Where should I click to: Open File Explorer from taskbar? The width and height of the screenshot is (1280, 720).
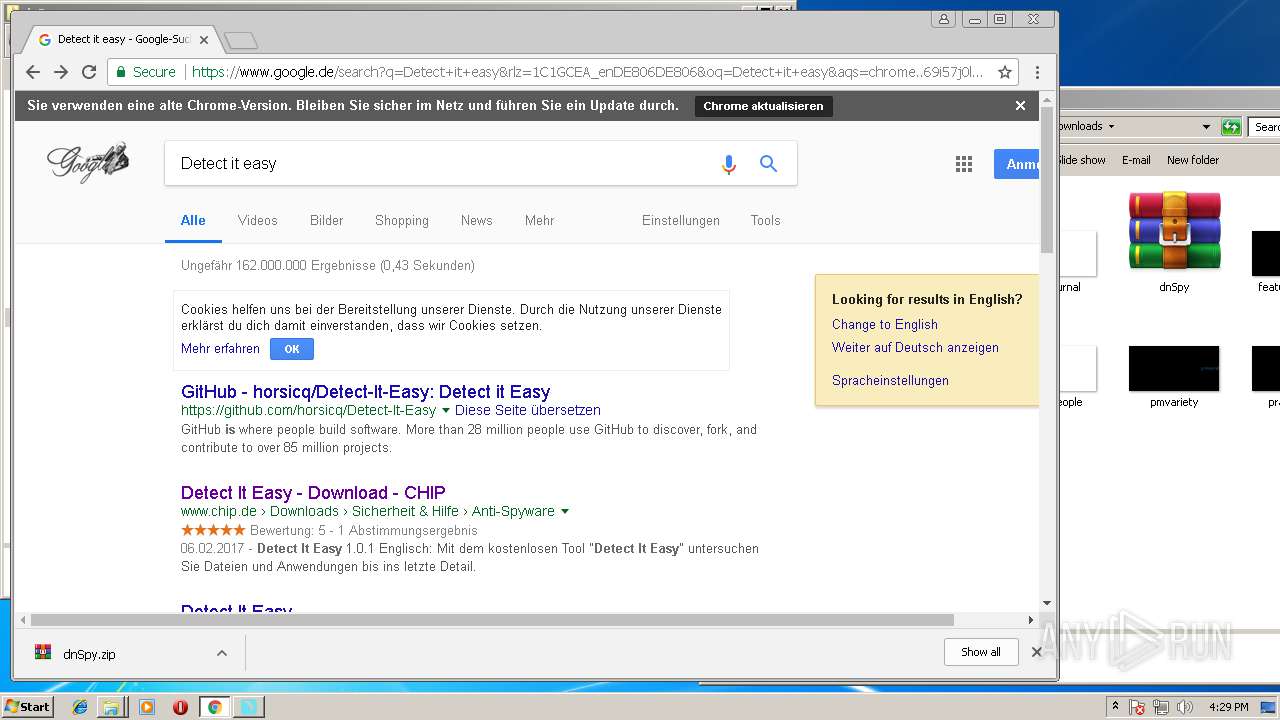111,707
